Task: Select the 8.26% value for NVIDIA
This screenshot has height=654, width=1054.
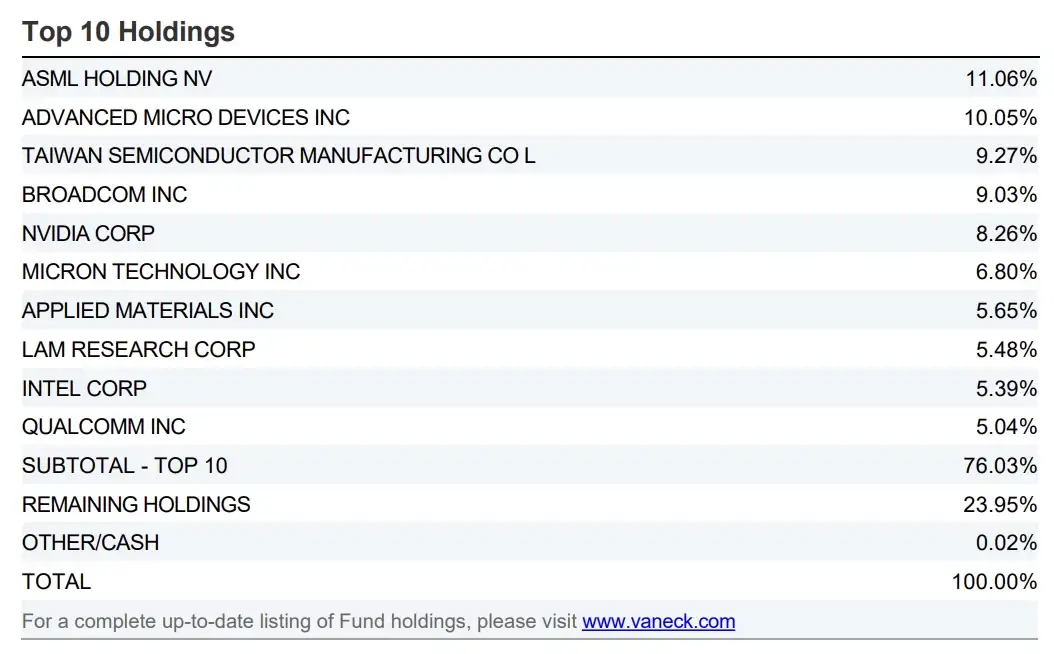Action: [1006, 233]
